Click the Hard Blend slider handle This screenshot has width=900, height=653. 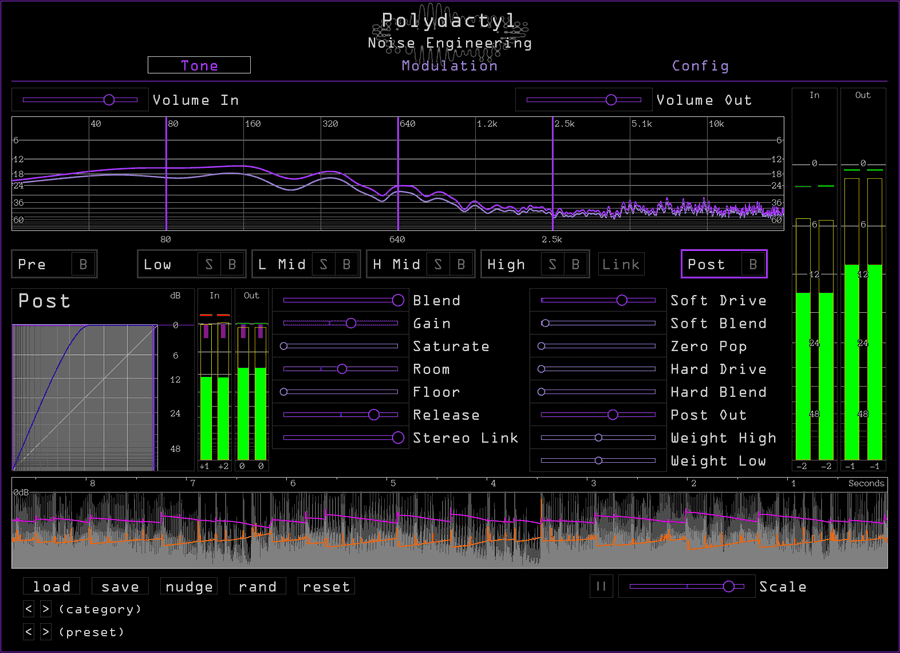click(541, 392)
